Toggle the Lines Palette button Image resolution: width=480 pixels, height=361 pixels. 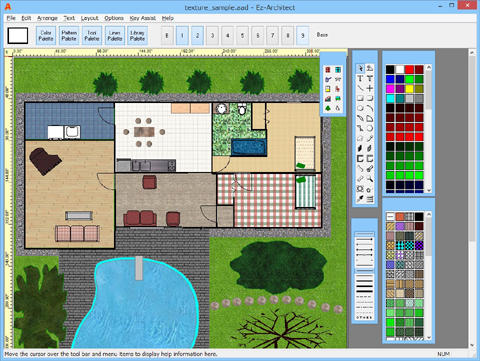pyautogui.click(x=115, y=35)
